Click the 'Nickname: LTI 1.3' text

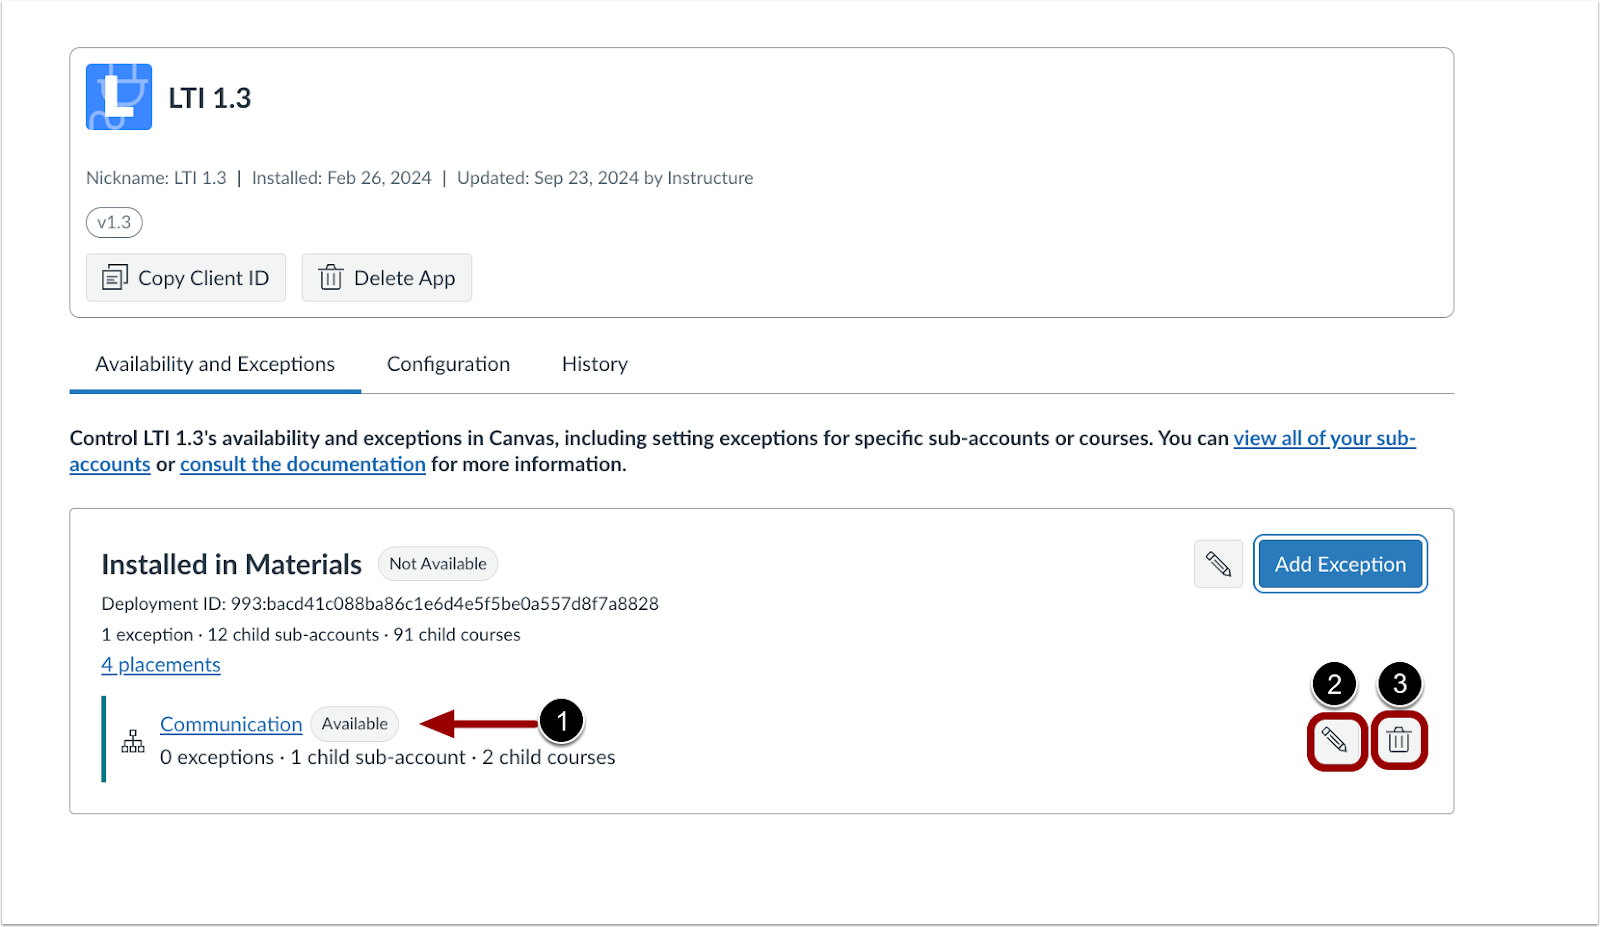tap(156, 178)
